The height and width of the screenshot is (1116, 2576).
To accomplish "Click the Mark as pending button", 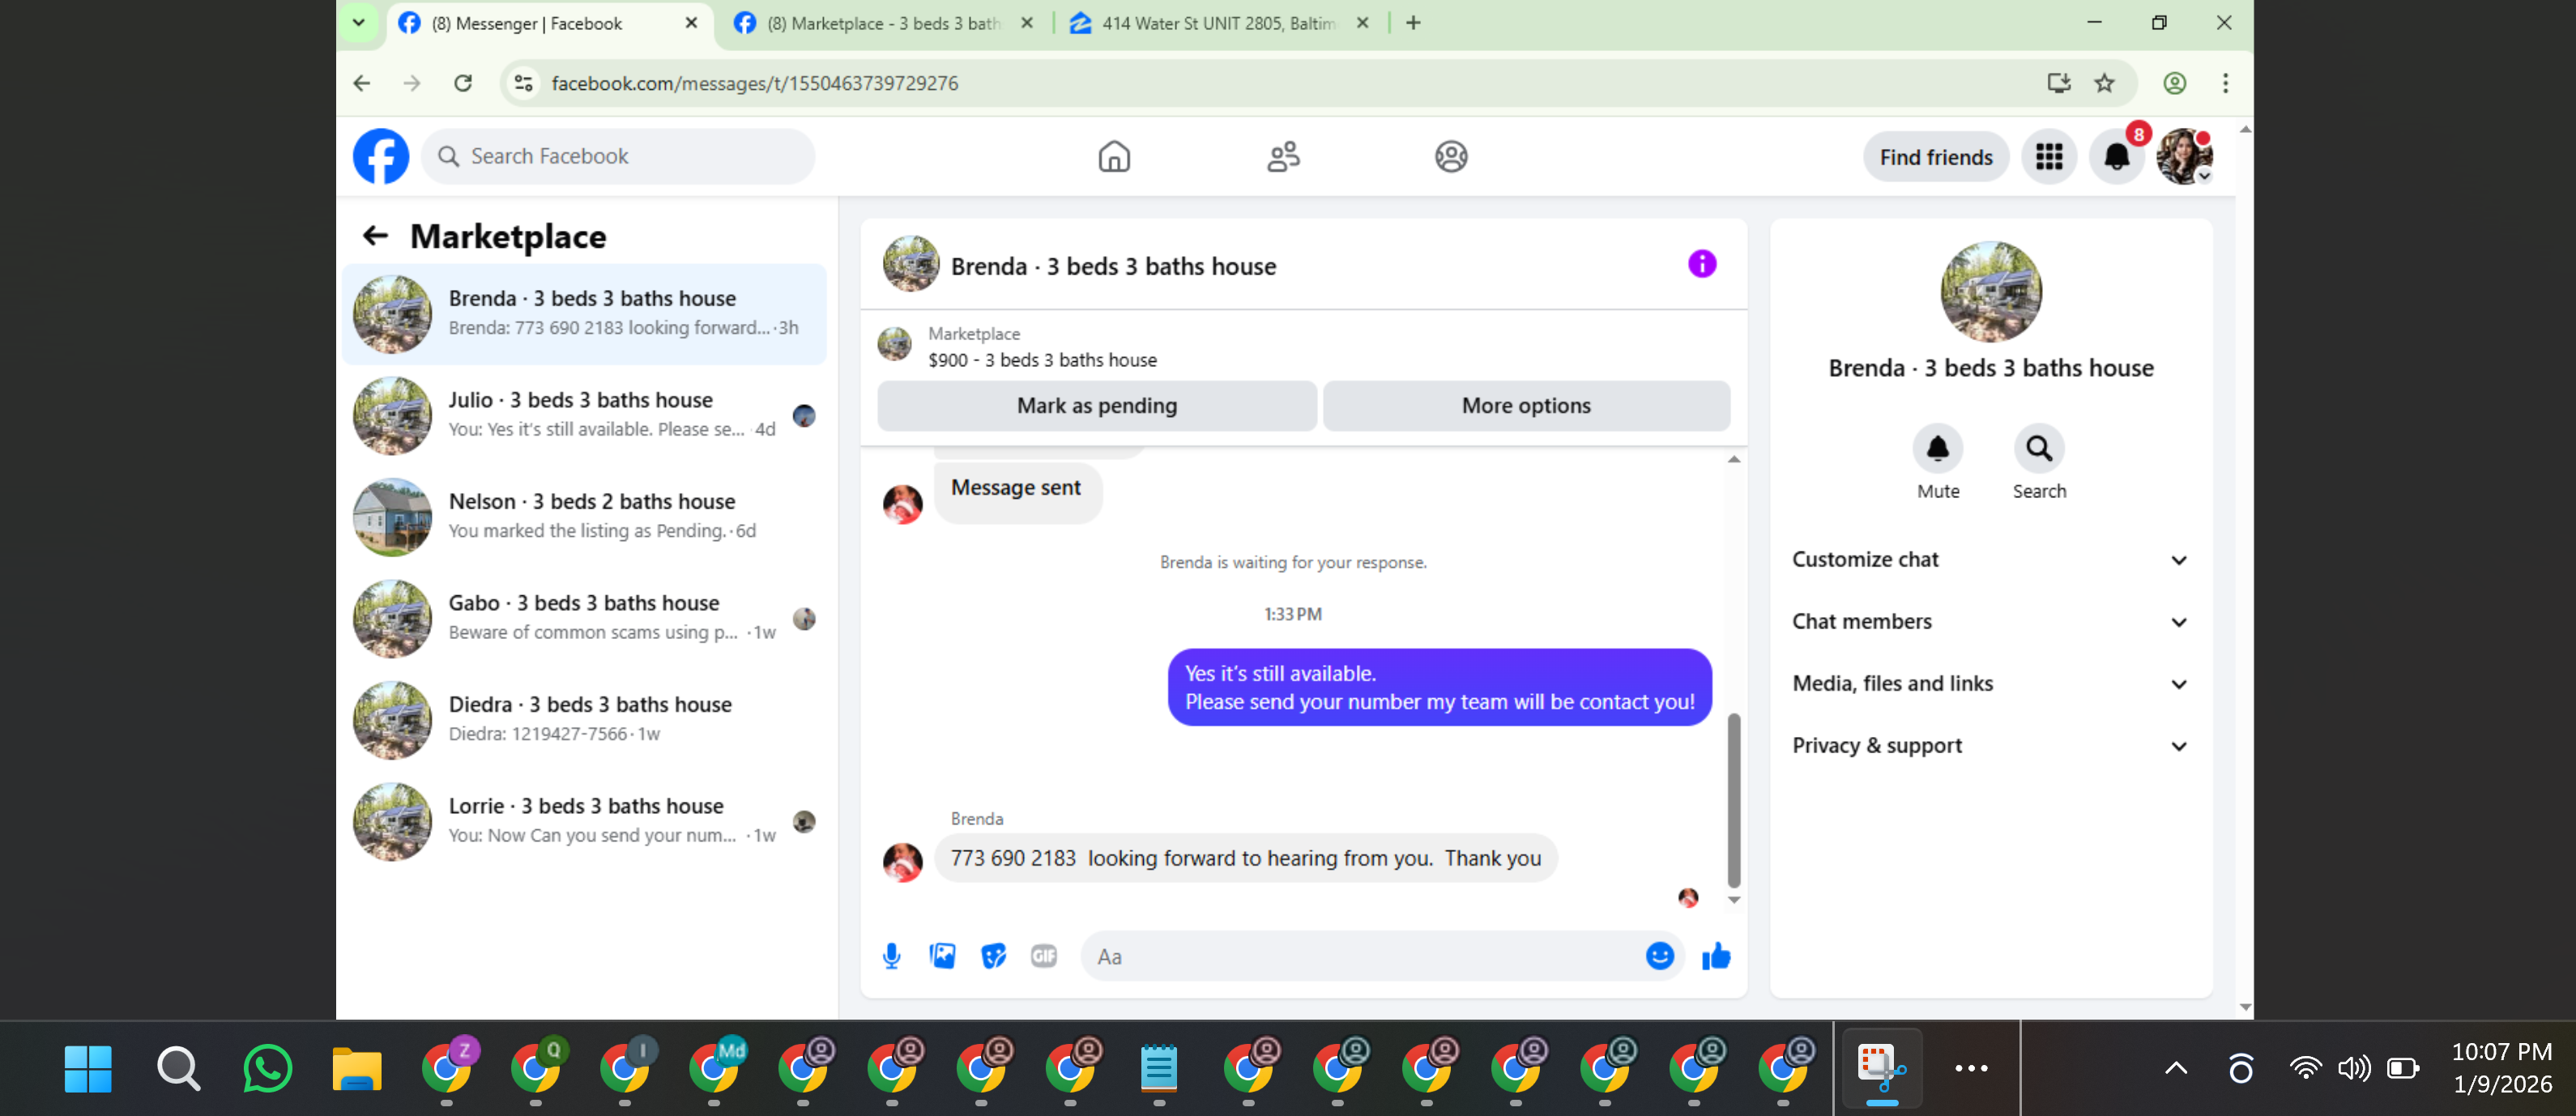I will pyautogui.click(x=1096, y=406).
